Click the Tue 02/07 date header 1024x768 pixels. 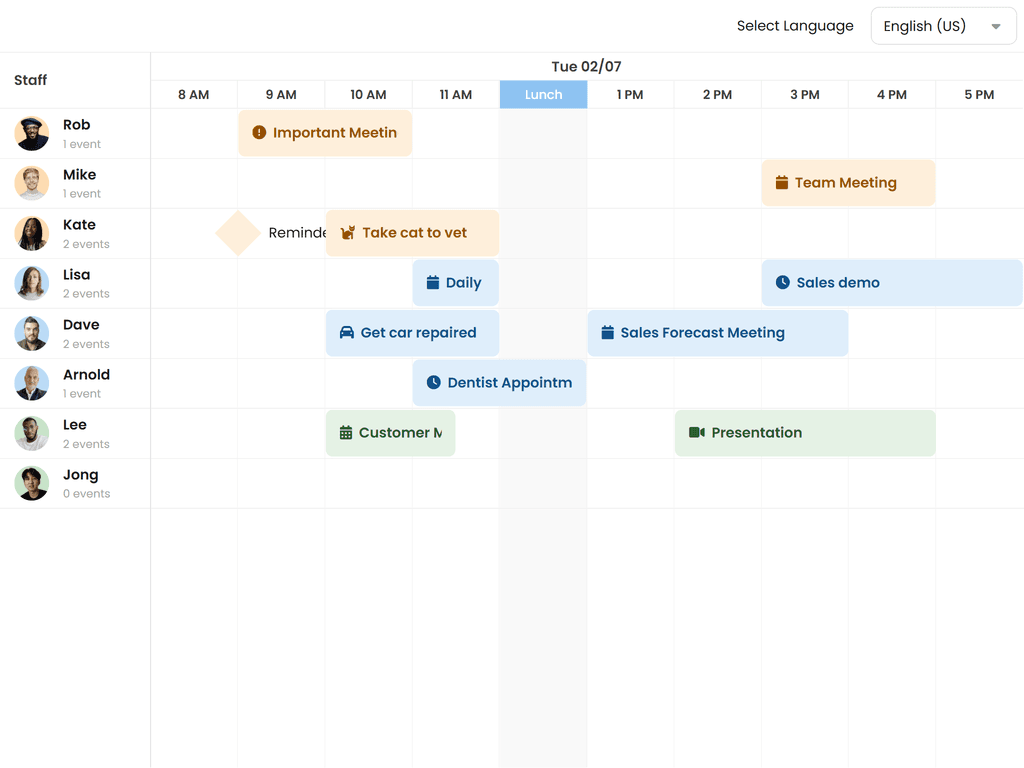pos(586,67)
